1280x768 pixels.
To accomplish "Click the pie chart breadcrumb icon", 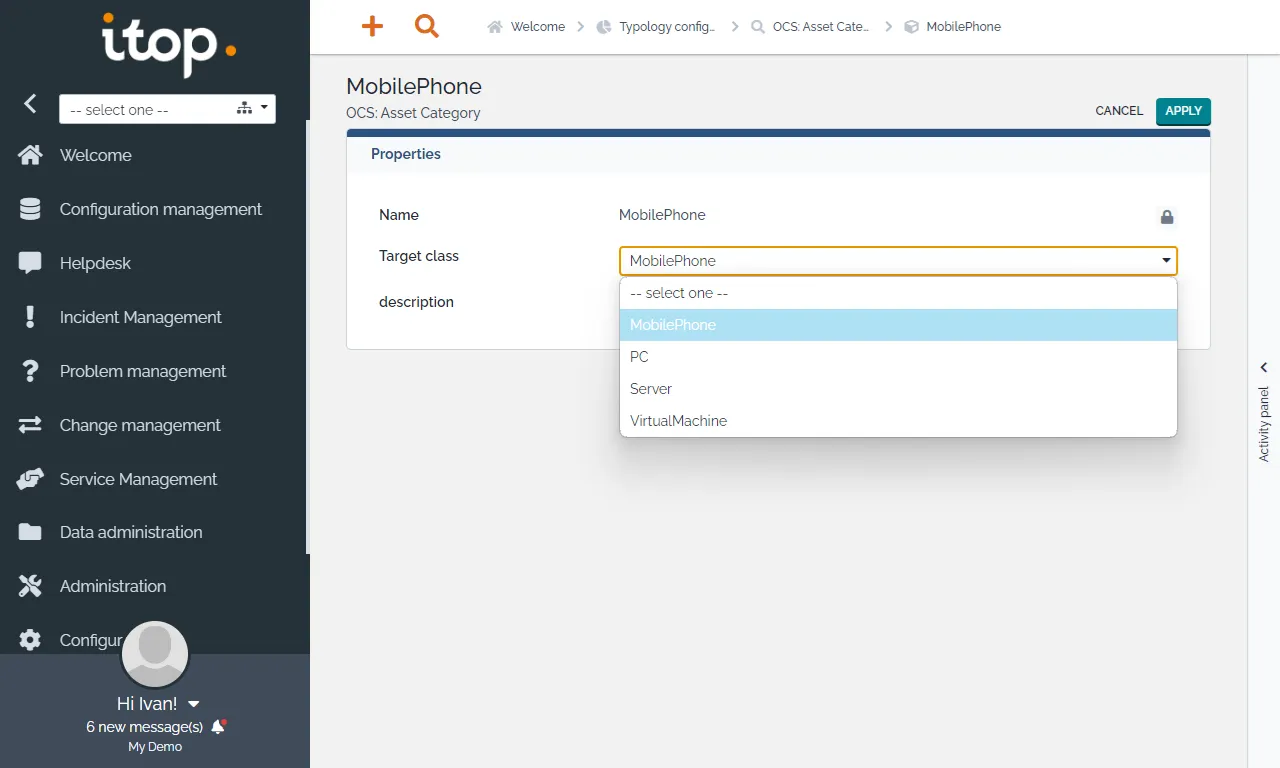I will pos(603,27).
